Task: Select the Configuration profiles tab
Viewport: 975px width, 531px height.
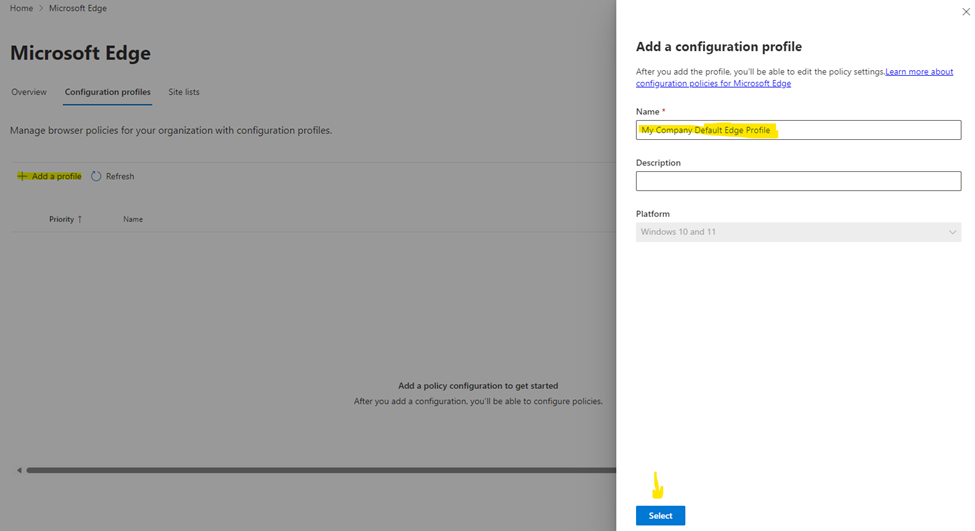Action: (x=107, y=92)
